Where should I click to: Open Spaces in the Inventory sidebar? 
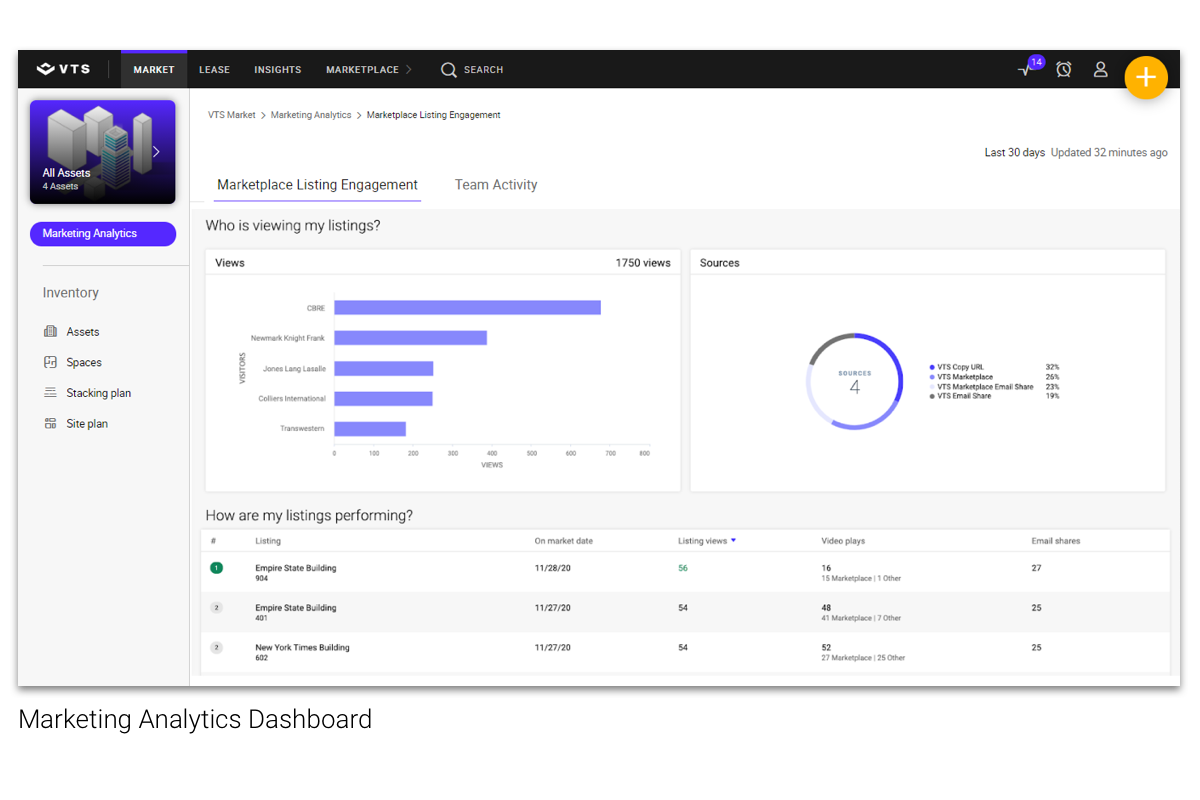tap(84, 363)
